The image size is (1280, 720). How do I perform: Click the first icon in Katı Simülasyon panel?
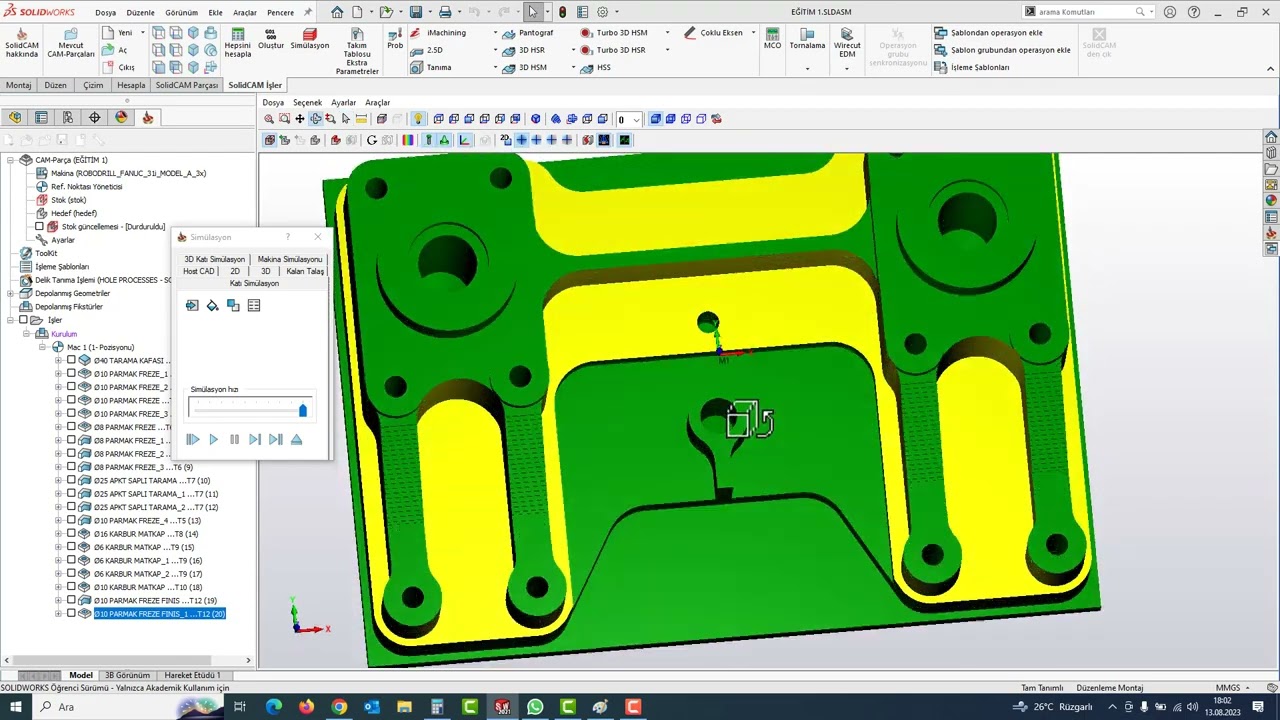point(192,305)
